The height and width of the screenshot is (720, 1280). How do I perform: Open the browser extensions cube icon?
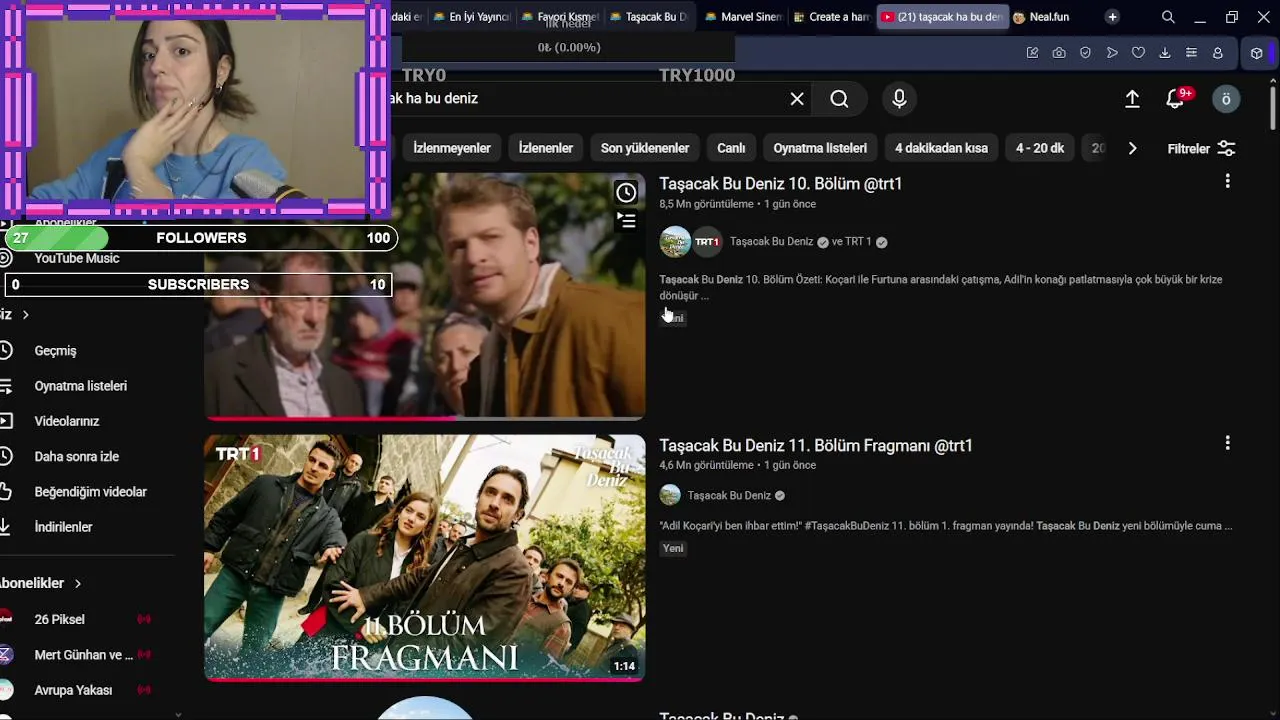coord(1257,53)
